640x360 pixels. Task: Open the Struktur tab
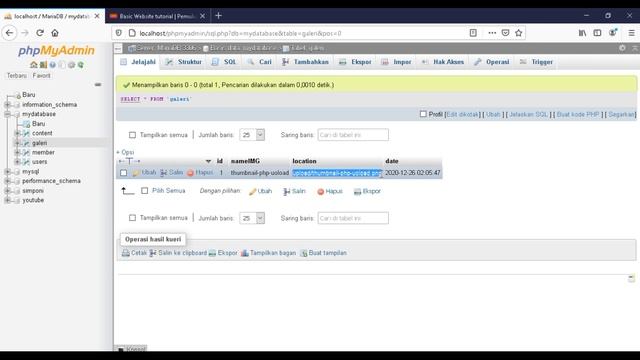(x=184, y=62)
